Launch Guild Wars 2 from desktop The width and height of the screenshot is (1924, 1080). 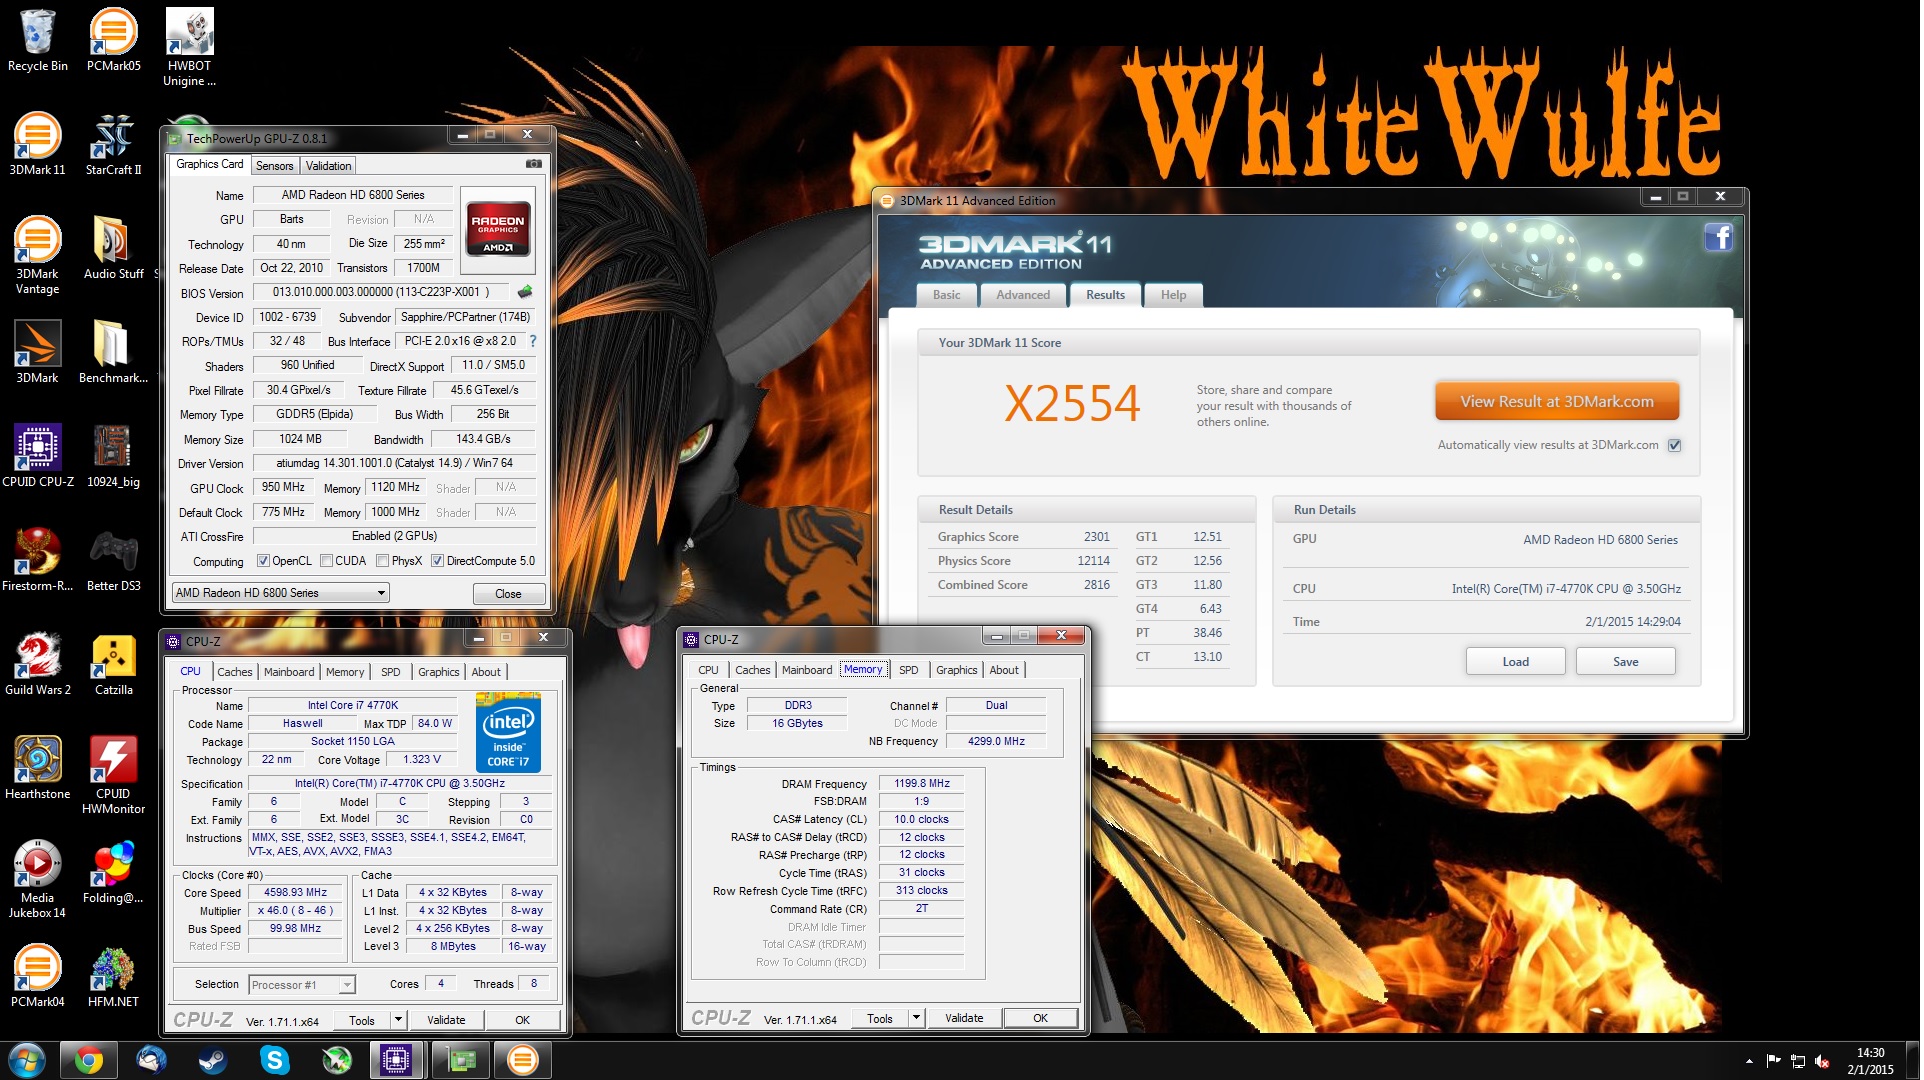click(38, 664)
